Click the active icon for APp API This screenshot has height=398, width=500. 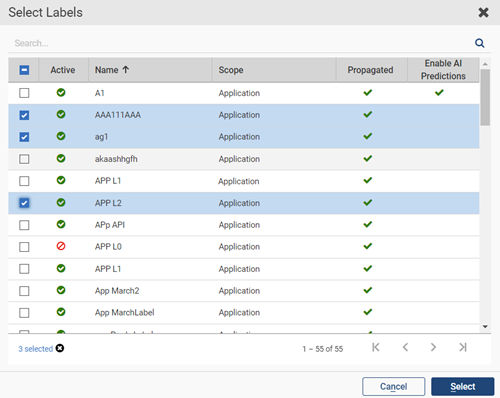pos(61,224)
